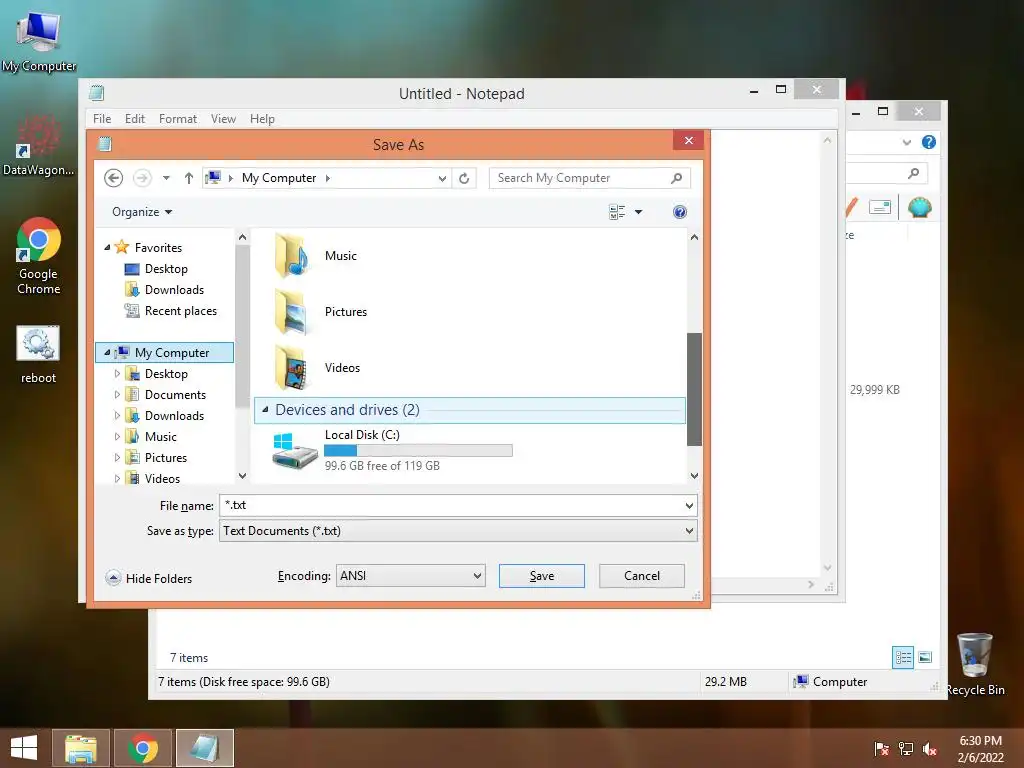
Task: Click Hide Folders button
Action: 149,579
